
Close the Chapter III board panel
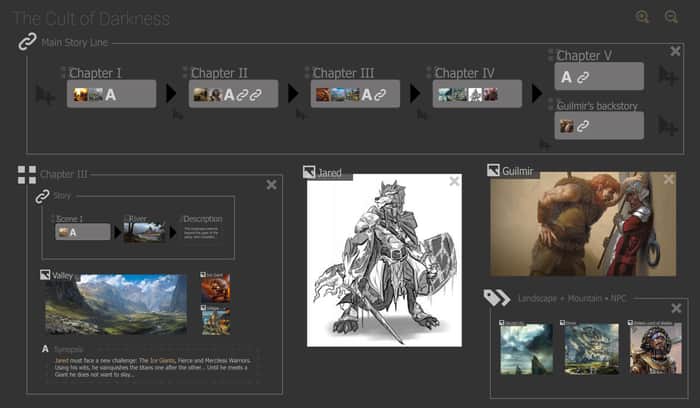(x=271, y=185)
